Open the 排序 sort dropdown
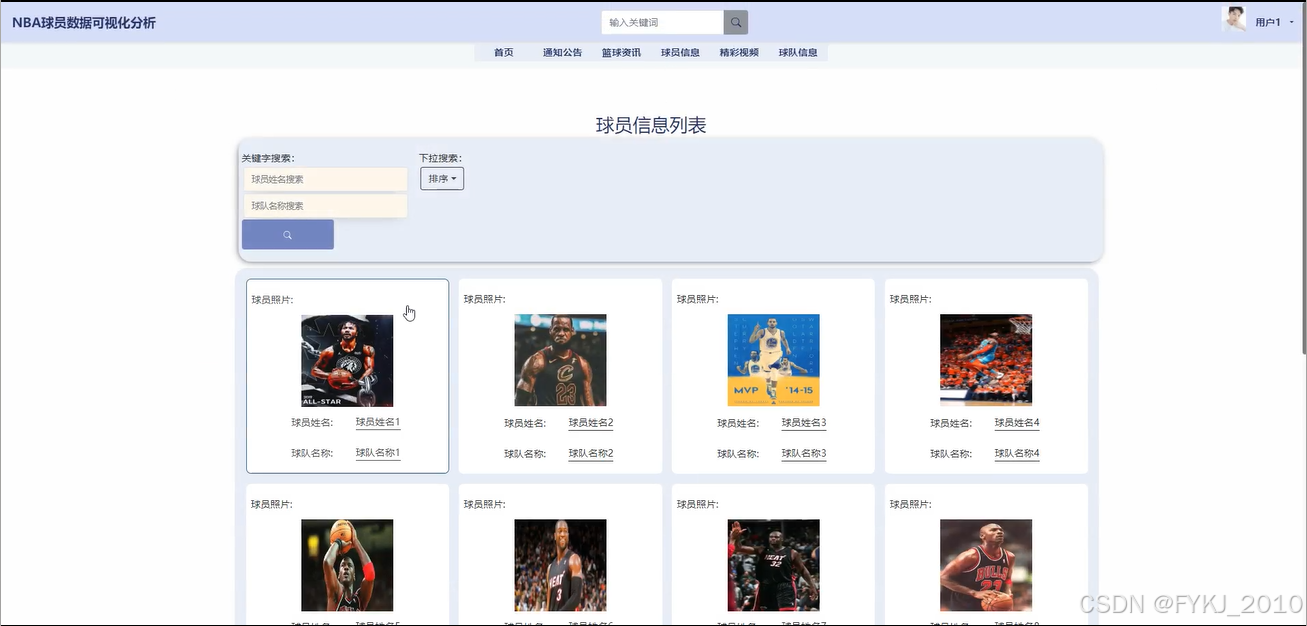1307x626 pixels. click(x=442, y=179)
